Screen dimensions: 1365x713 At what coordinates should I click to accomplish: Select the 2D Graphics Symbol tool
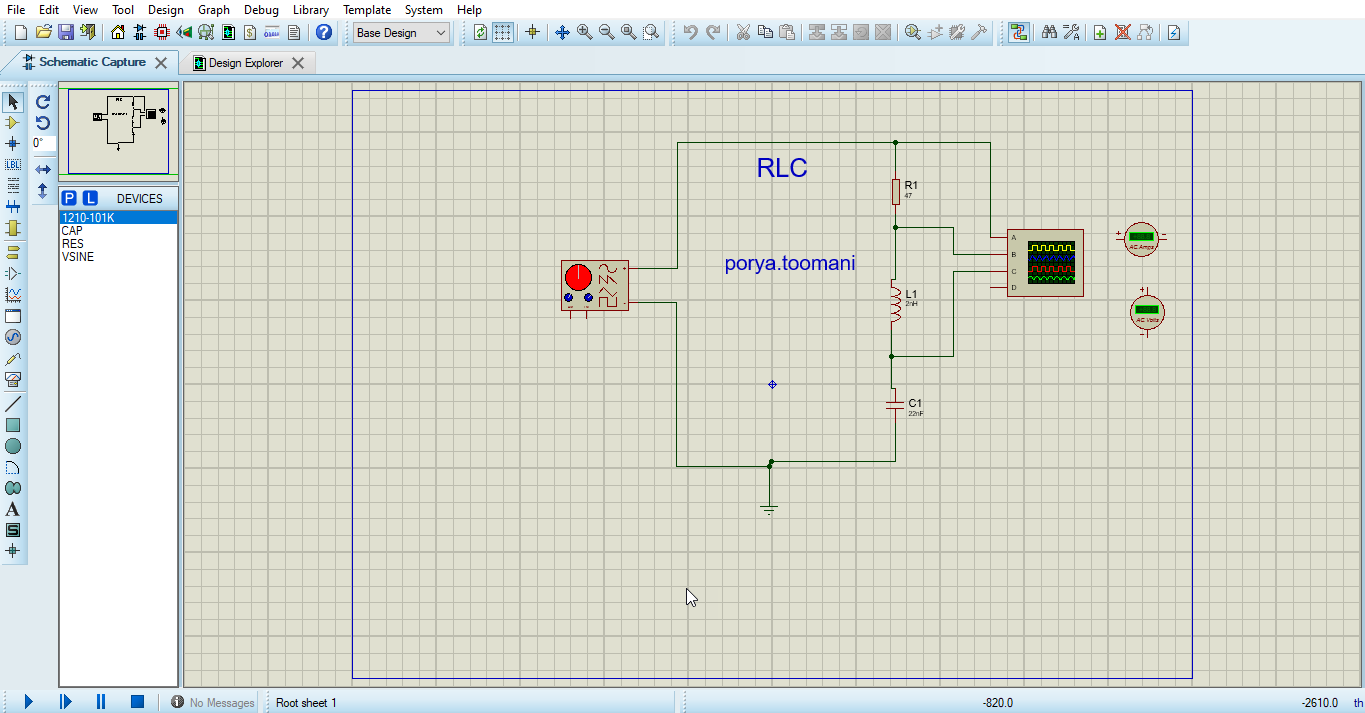13,530
